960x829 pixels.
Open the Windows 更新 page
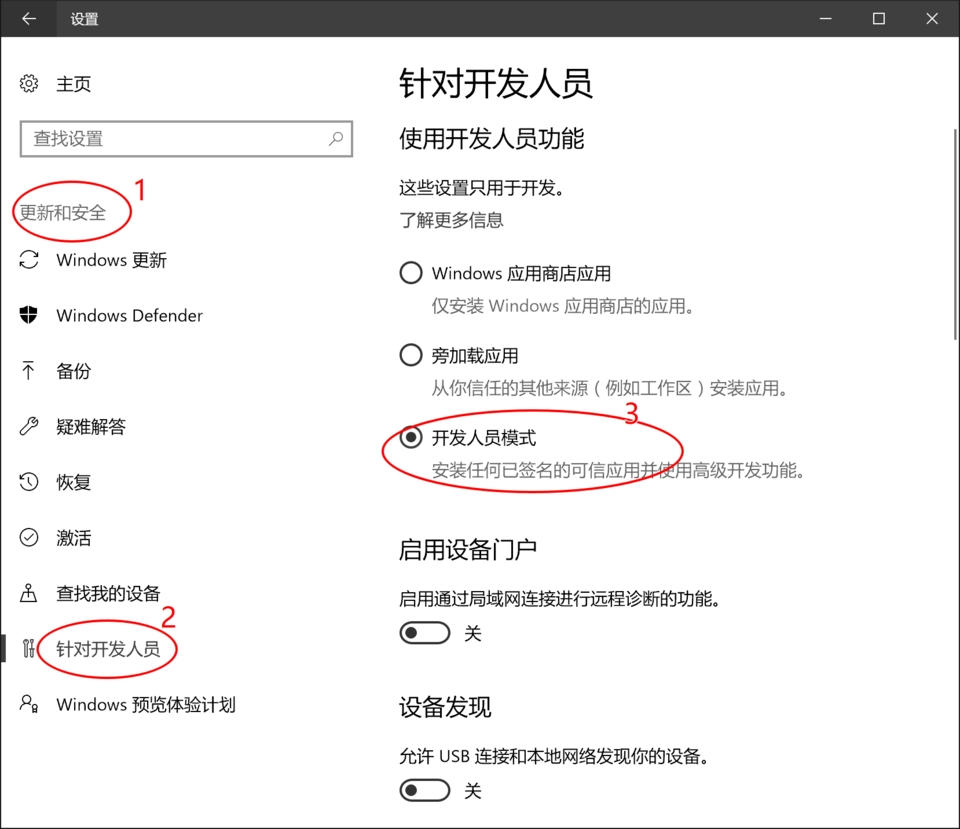click(111, 260)
